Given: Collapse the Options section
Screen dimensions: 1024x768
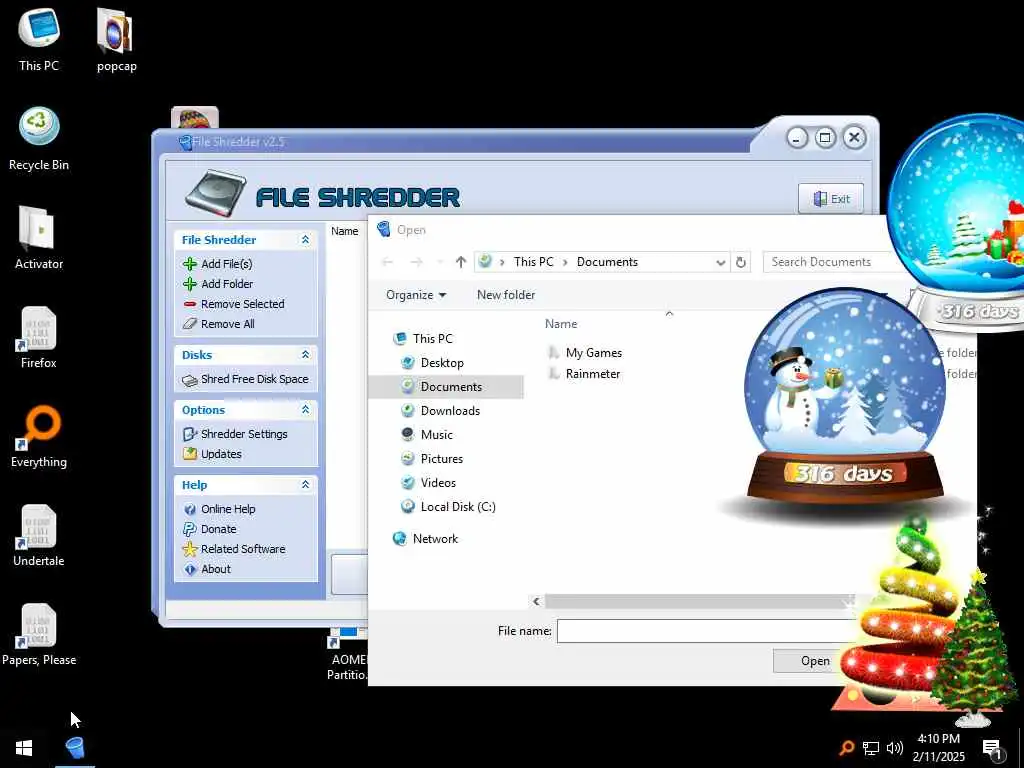Looking at the screenshot, I should [x=305, y=409].
